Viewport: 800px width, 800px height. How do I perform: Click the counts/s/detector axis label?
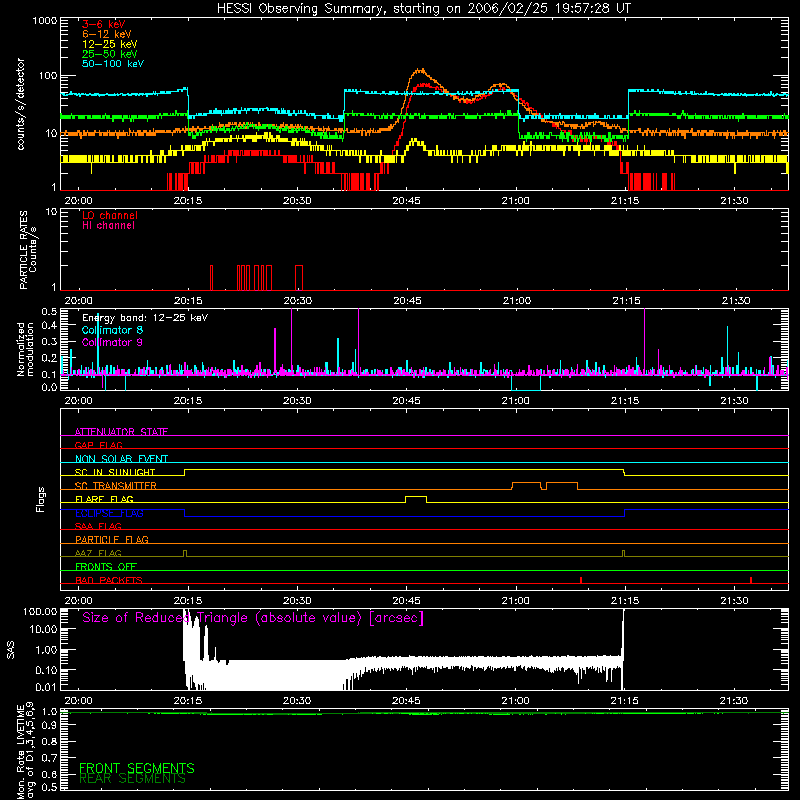tap(20, 104)
